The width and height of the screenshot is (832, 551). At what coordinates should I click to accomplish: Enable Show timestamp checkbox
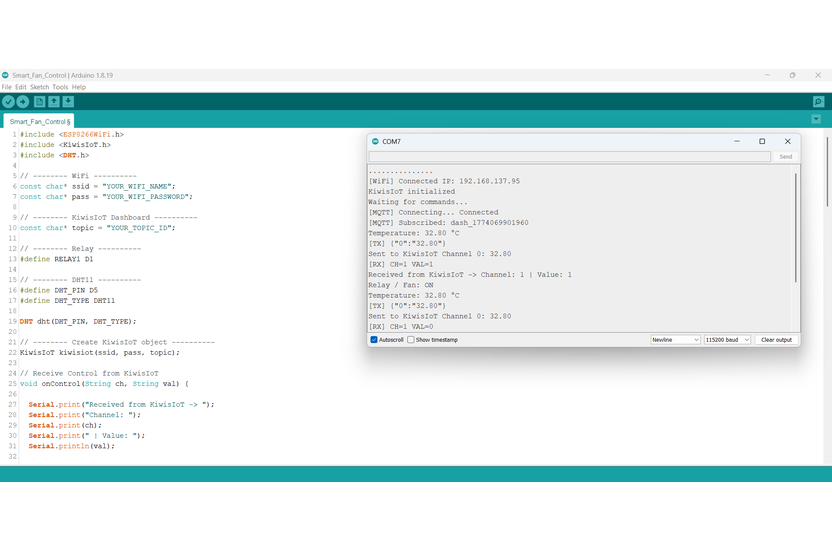pyautogui.click(x=411, y=340)
